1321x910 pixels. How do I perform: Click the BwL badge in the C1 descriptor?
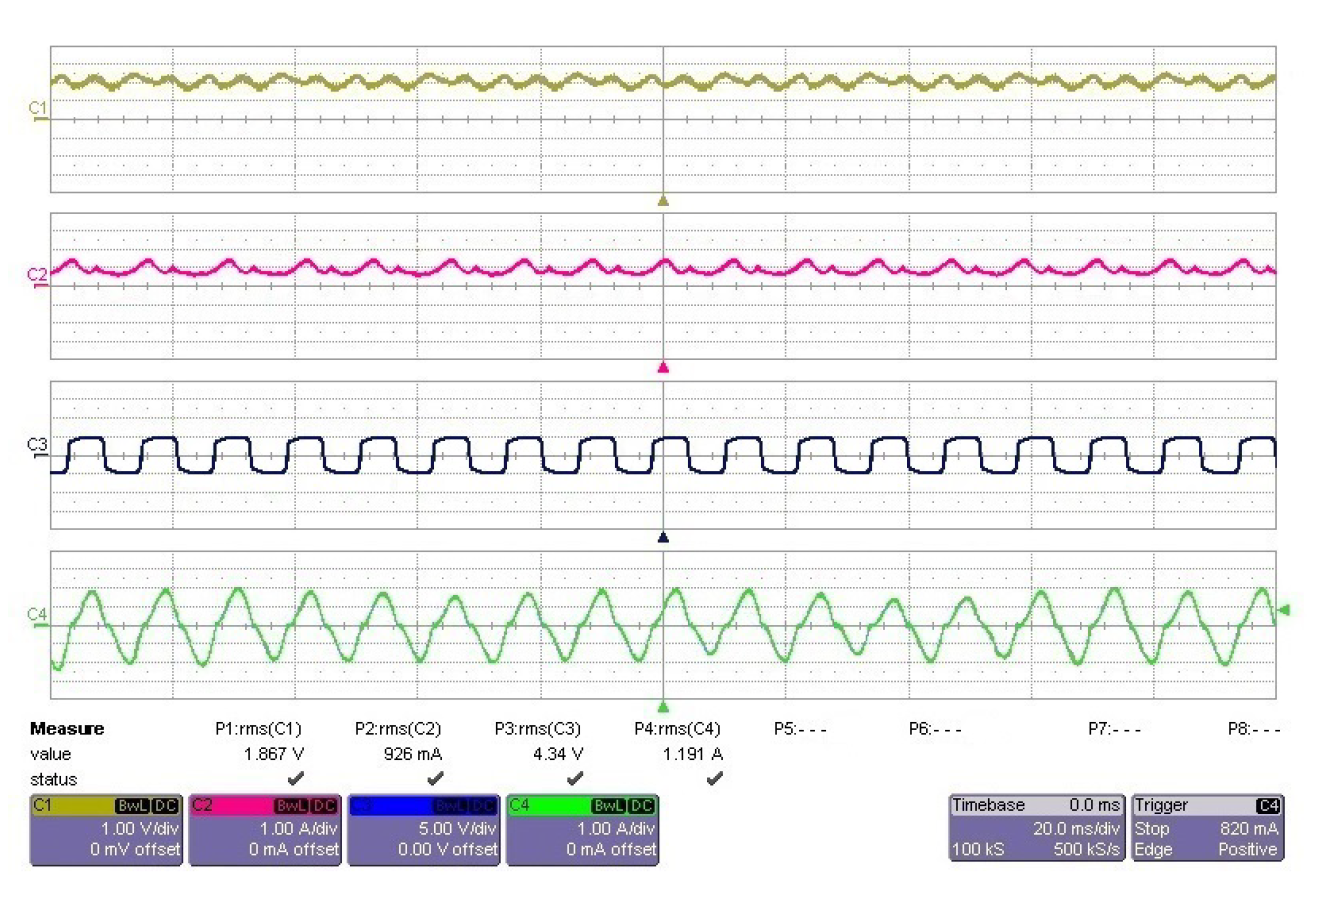point(132,806)
